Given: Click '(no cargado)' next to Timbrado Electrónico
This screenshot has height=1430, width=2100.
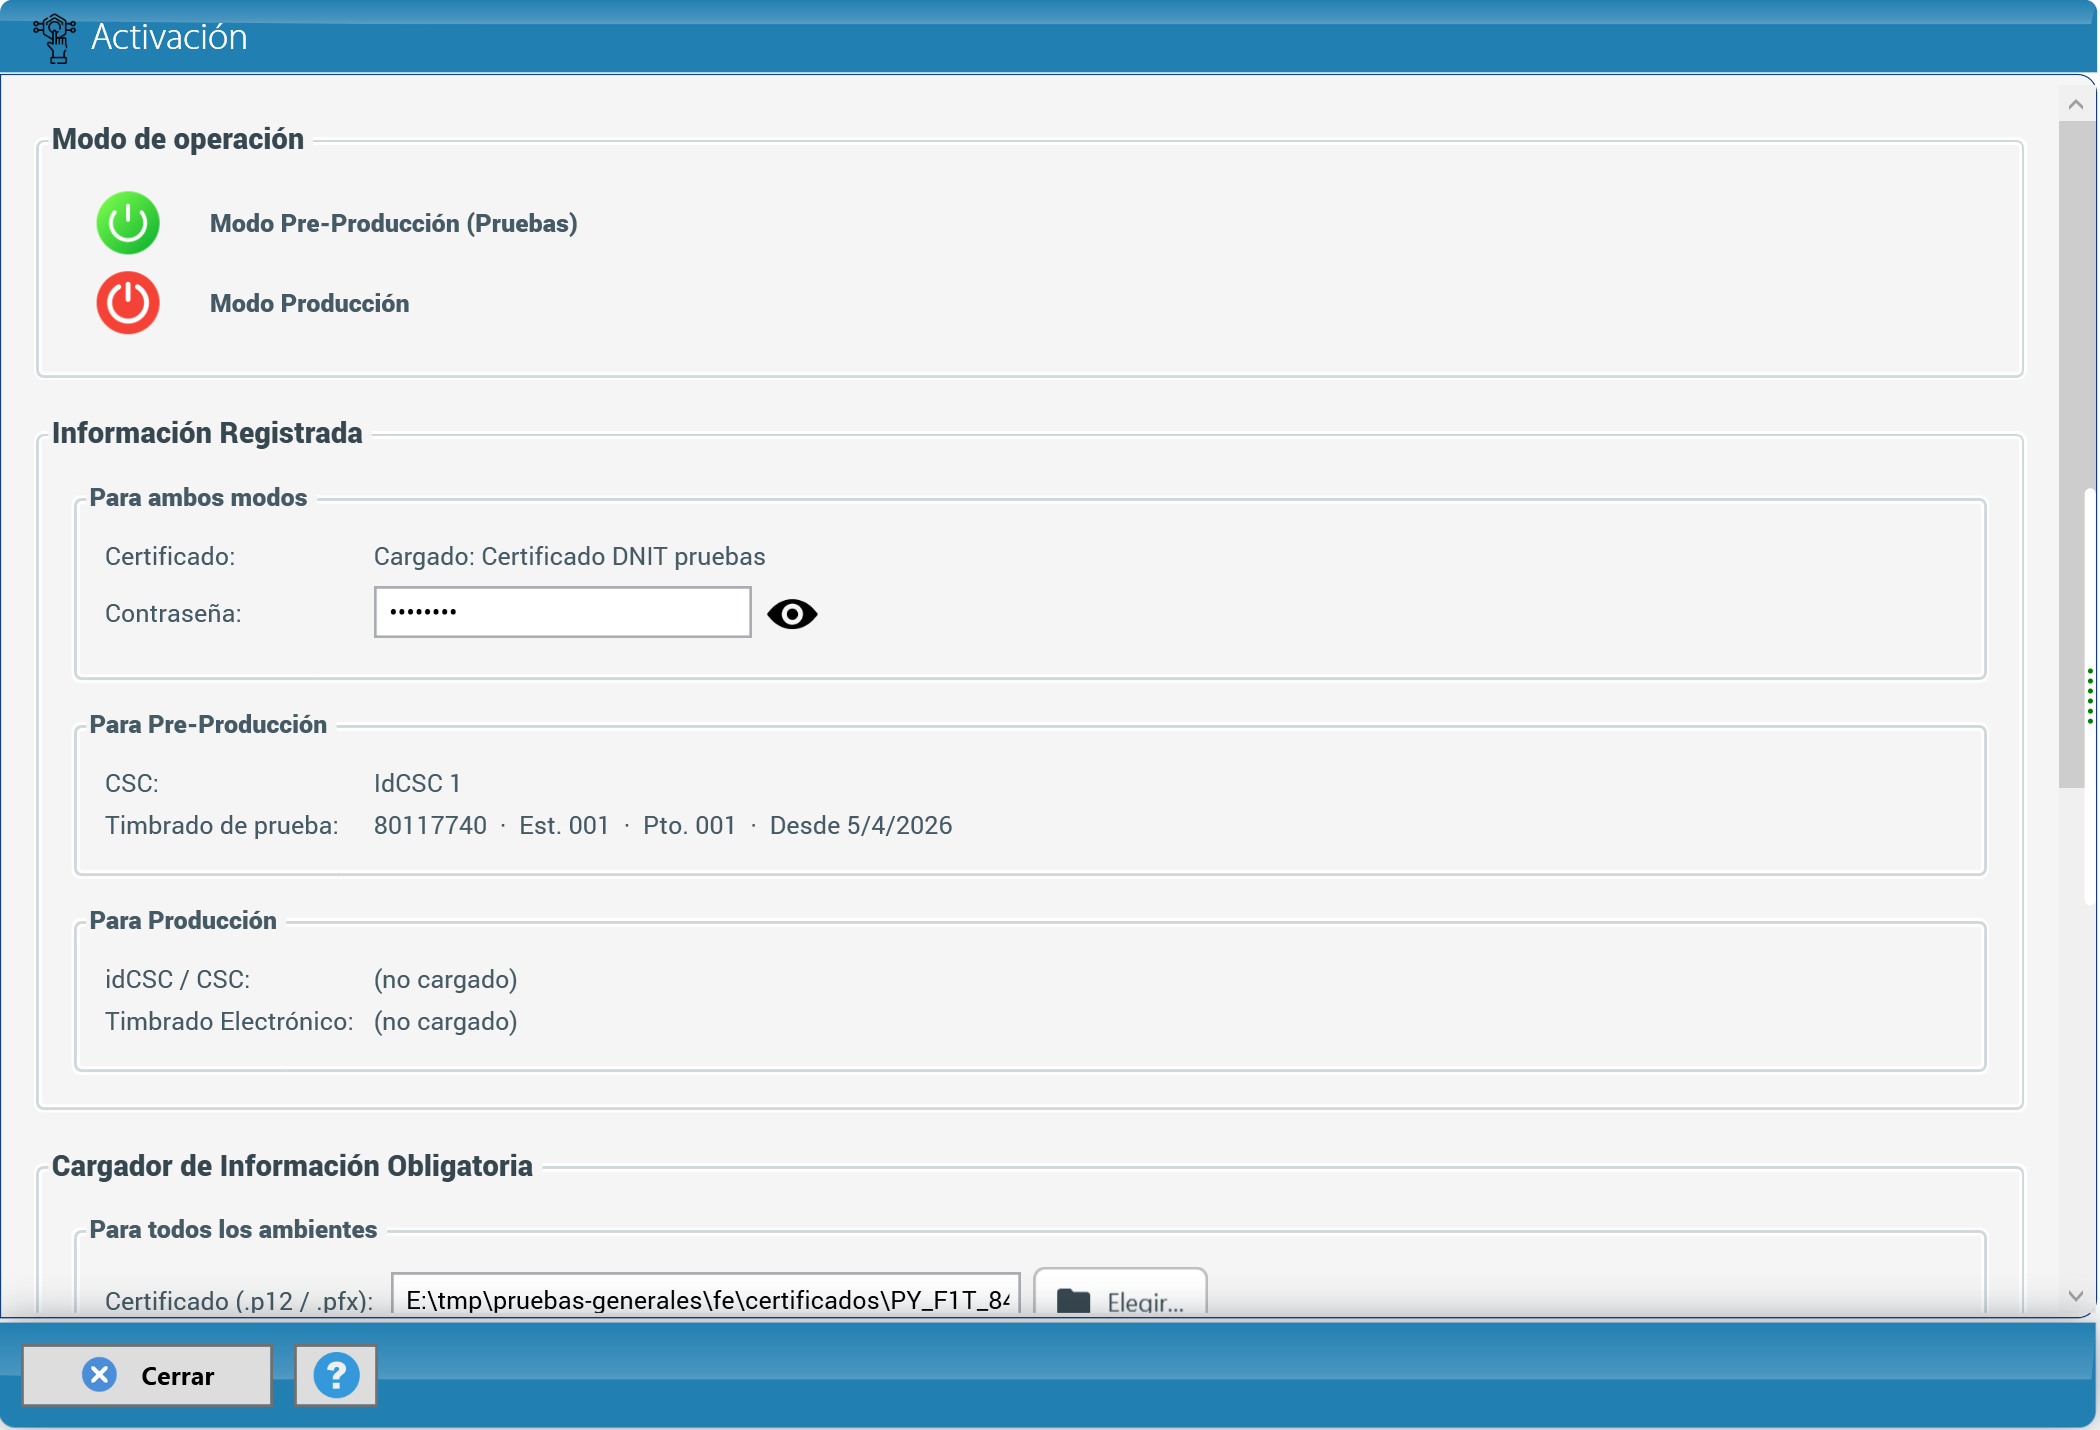Looking at the screenshot, I should pyautogui.click(x=445, y=1021).
